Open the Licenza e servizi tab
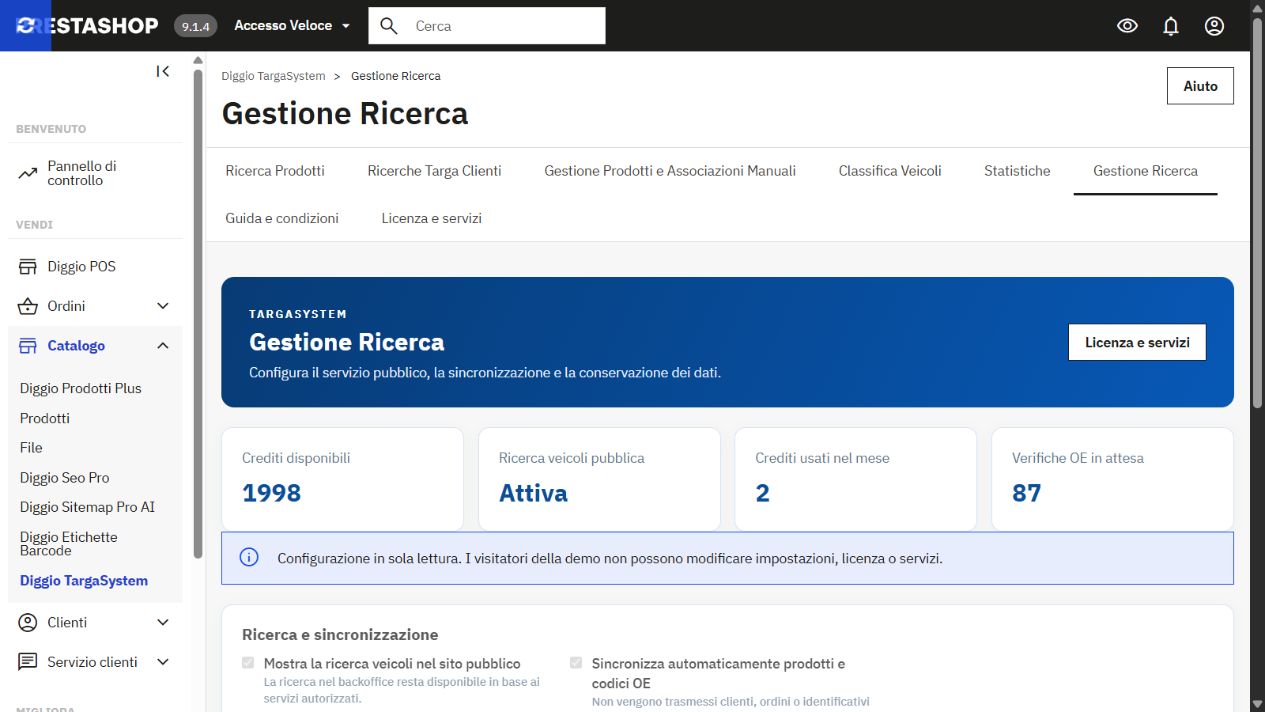The width and height of the screenshot is (1265, 712). click(x=432, y=218)
